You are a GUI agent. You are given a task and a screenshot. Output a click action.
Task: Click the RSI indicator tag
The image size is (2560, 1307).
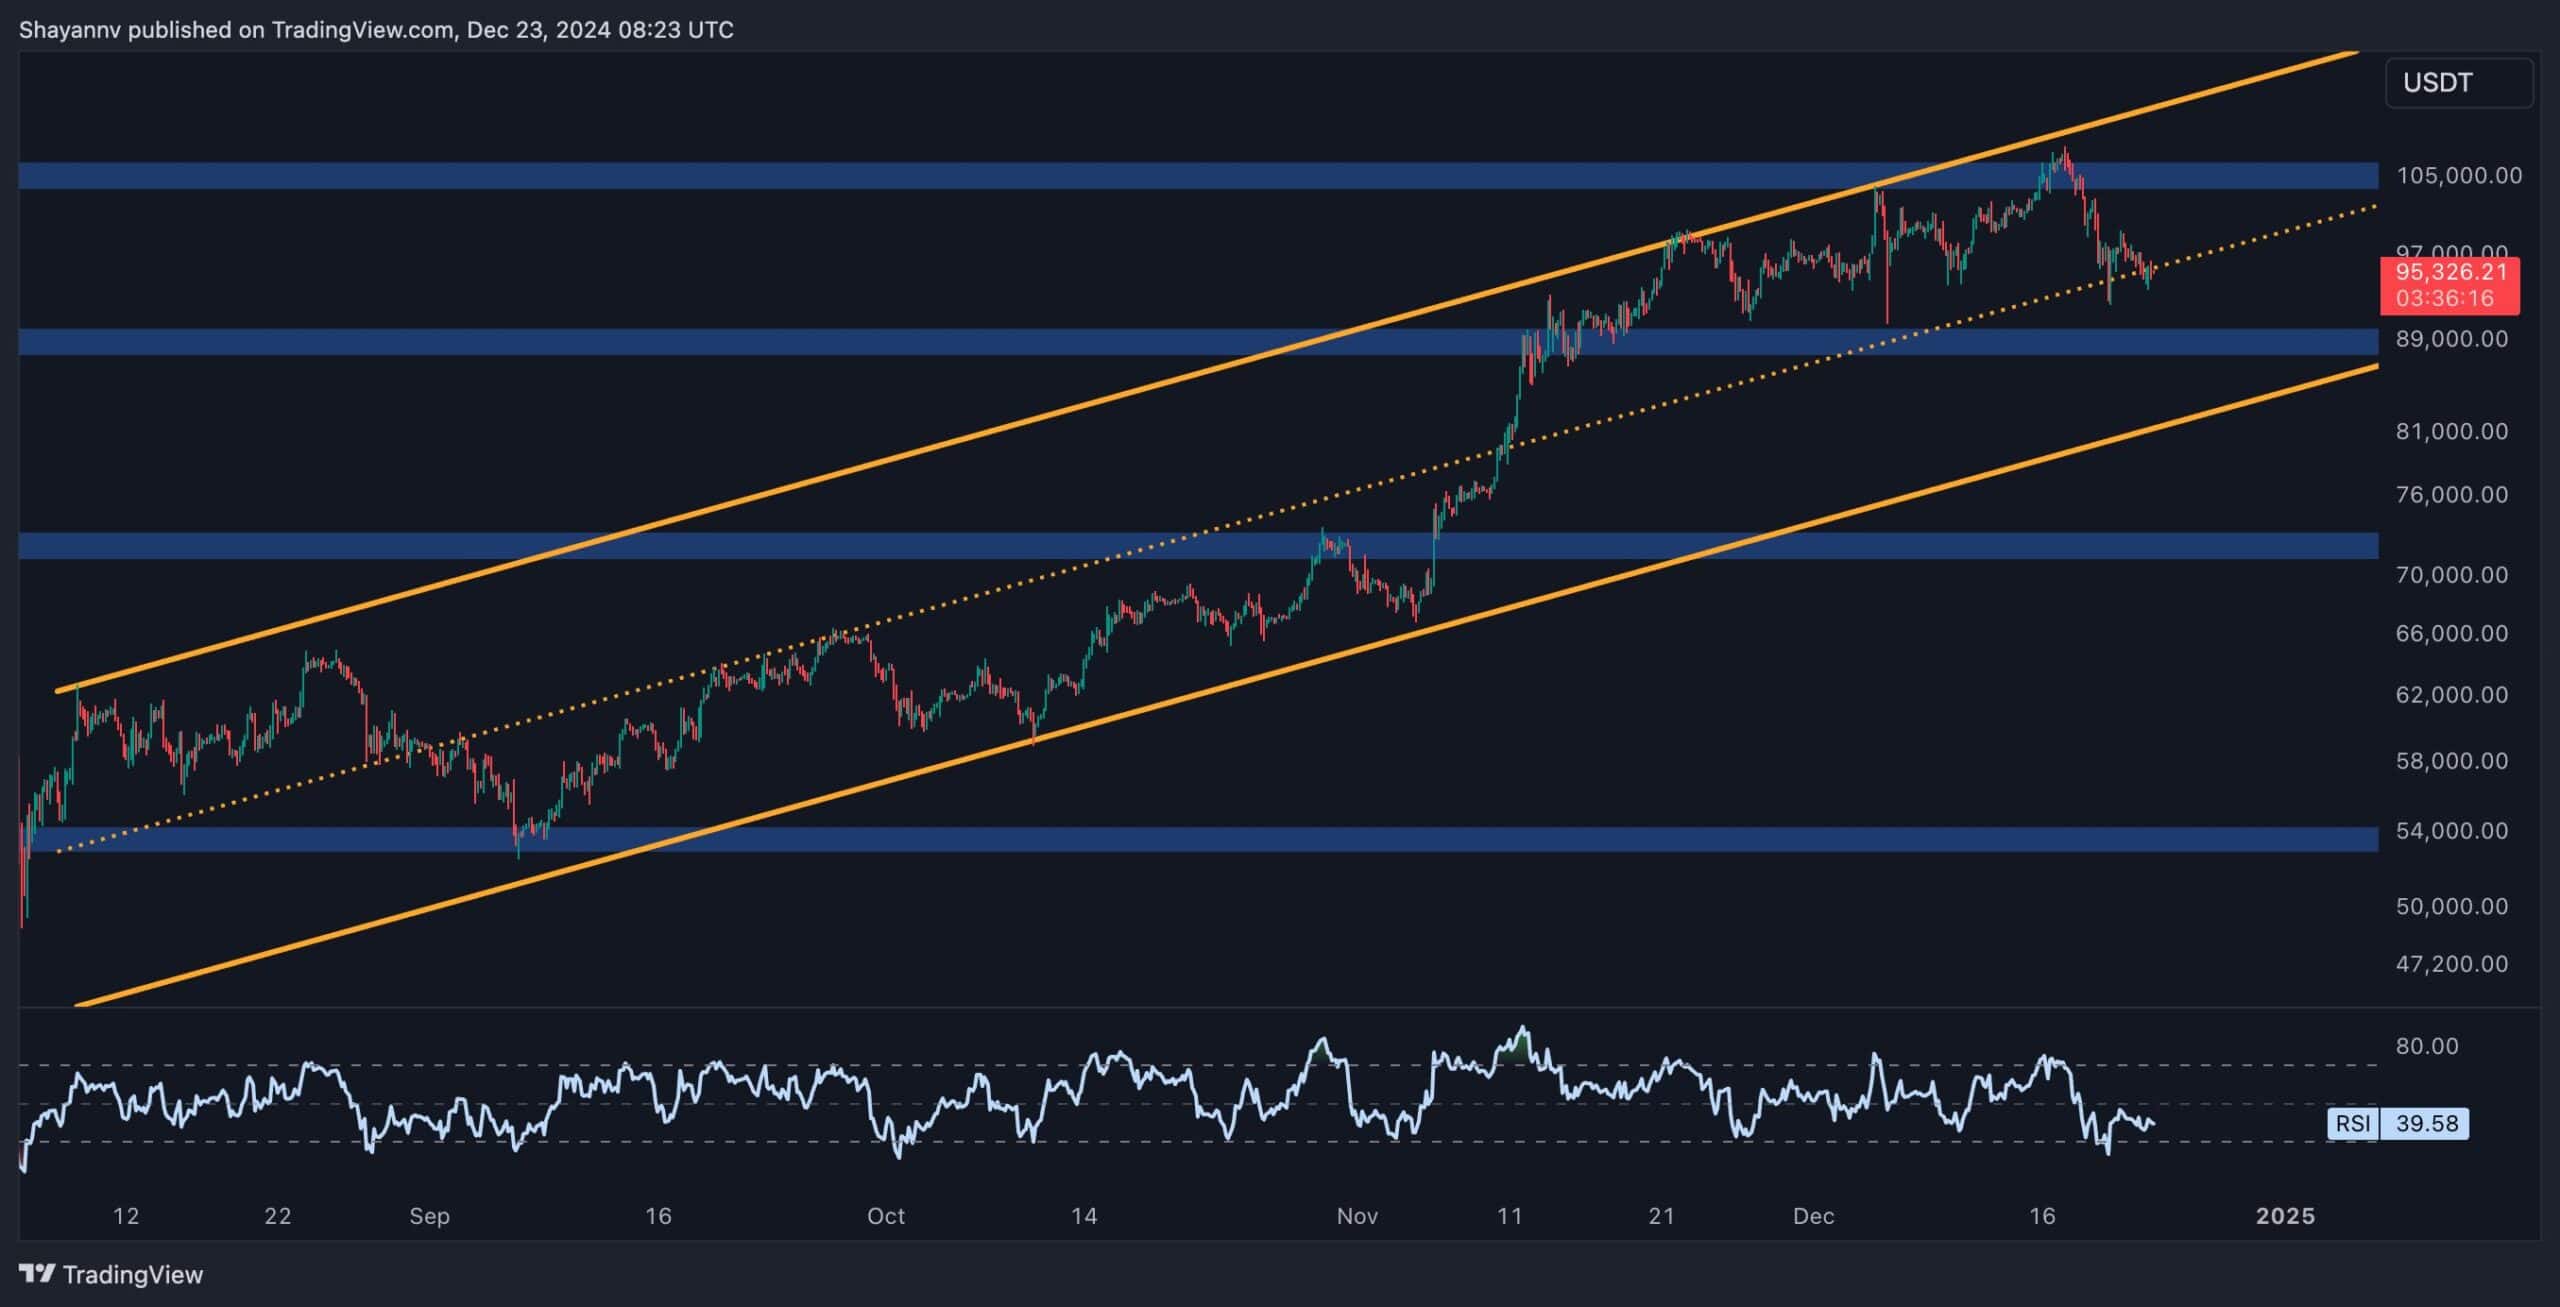pyautogui.click(x=2353, y=1123)
